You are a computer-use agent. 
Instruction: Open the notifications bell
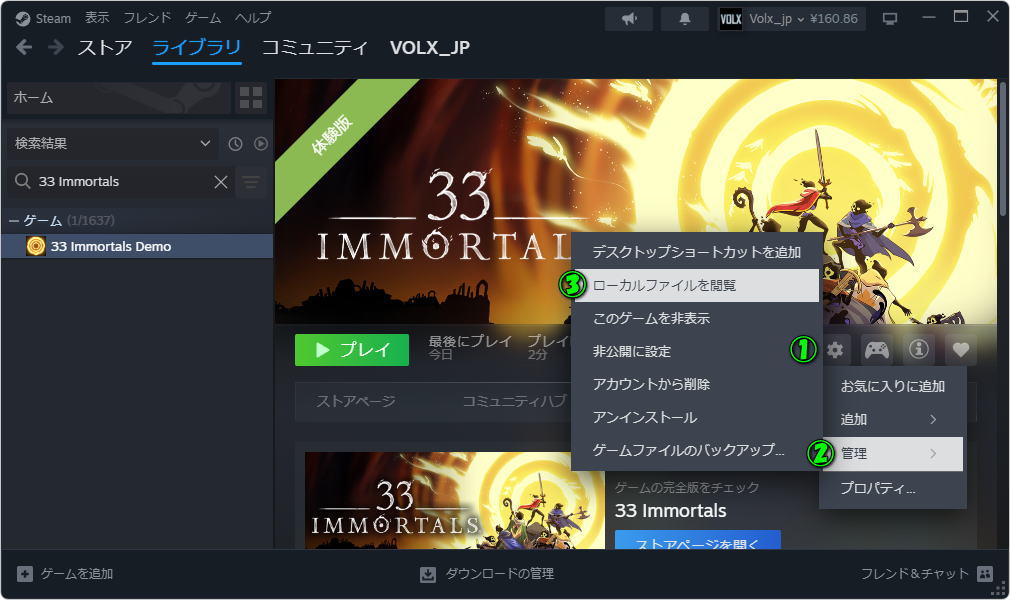[x=685, y=19]
